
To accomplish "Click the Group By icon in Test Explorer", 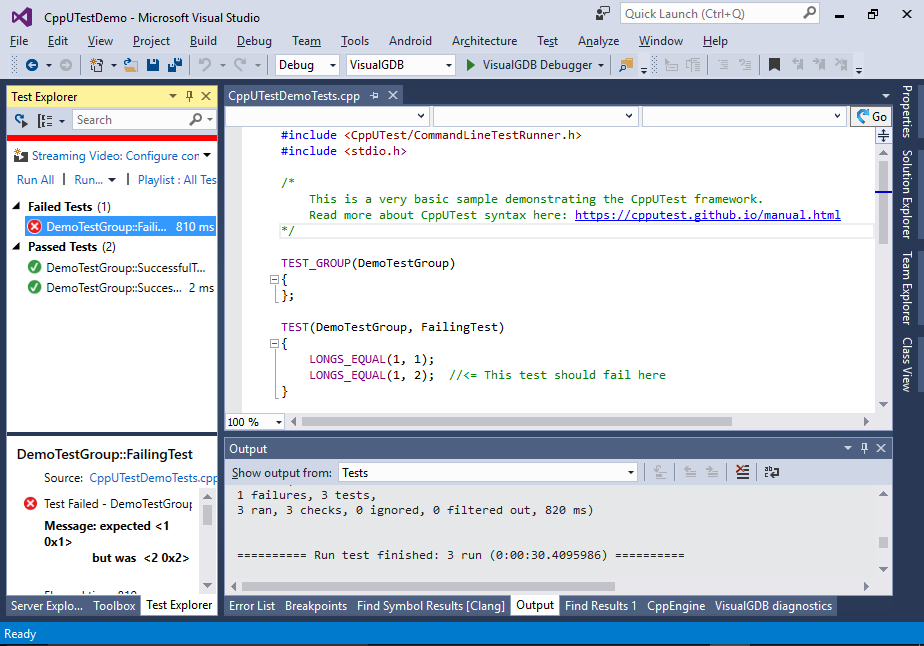I will coord(45,120).
